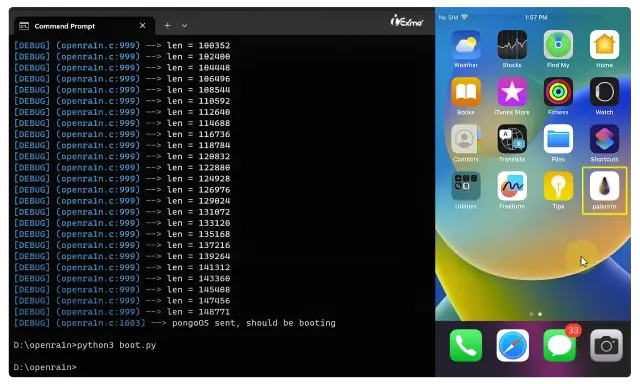Launch the Camera app in dock

[x=606, y=346]
